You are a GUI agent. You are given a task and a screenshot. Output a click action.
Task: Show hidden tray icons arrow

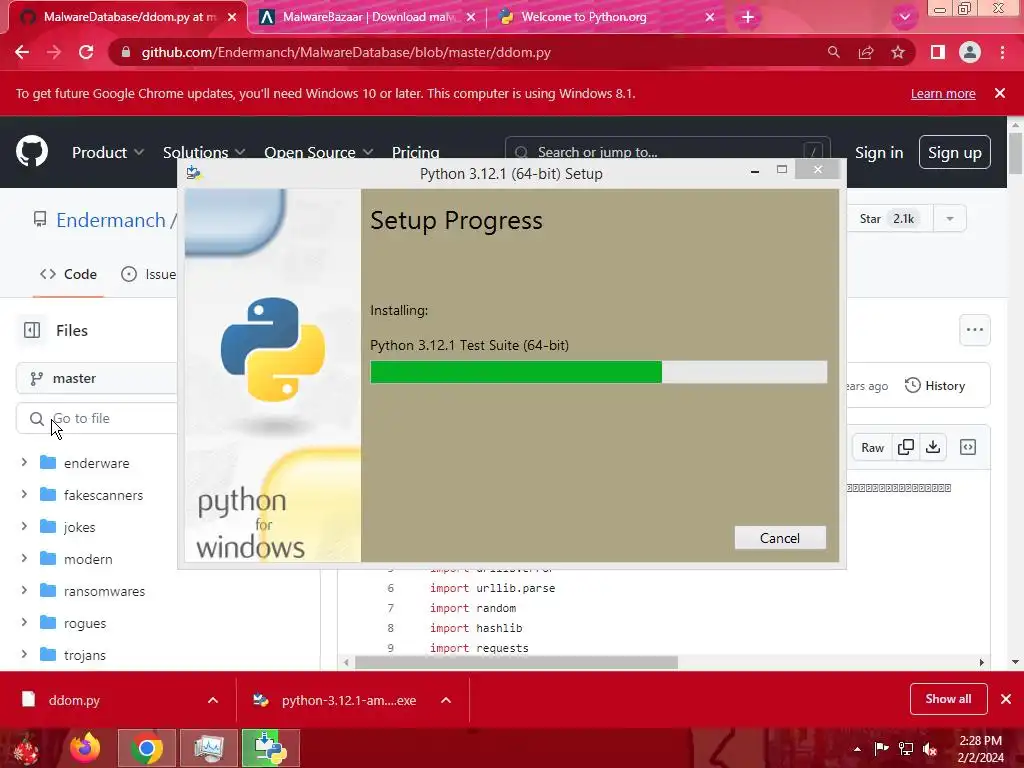pyautogui.click(x=857, y=749)
